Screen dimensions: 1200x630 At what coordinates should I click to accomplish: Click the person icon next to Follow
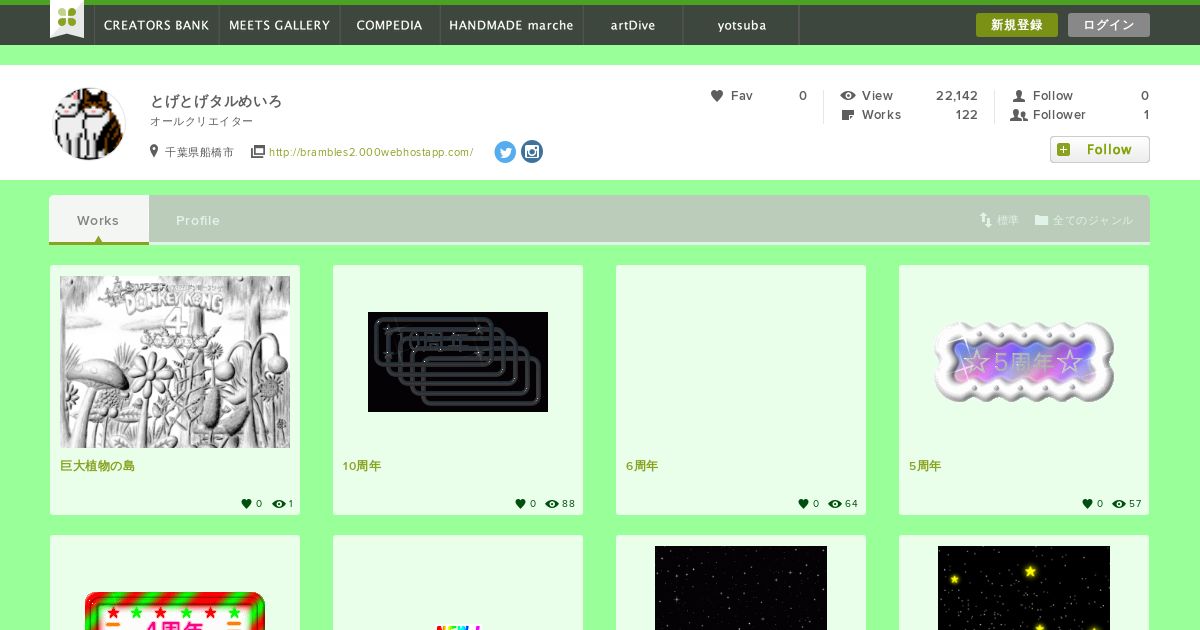coord(1019,96)
